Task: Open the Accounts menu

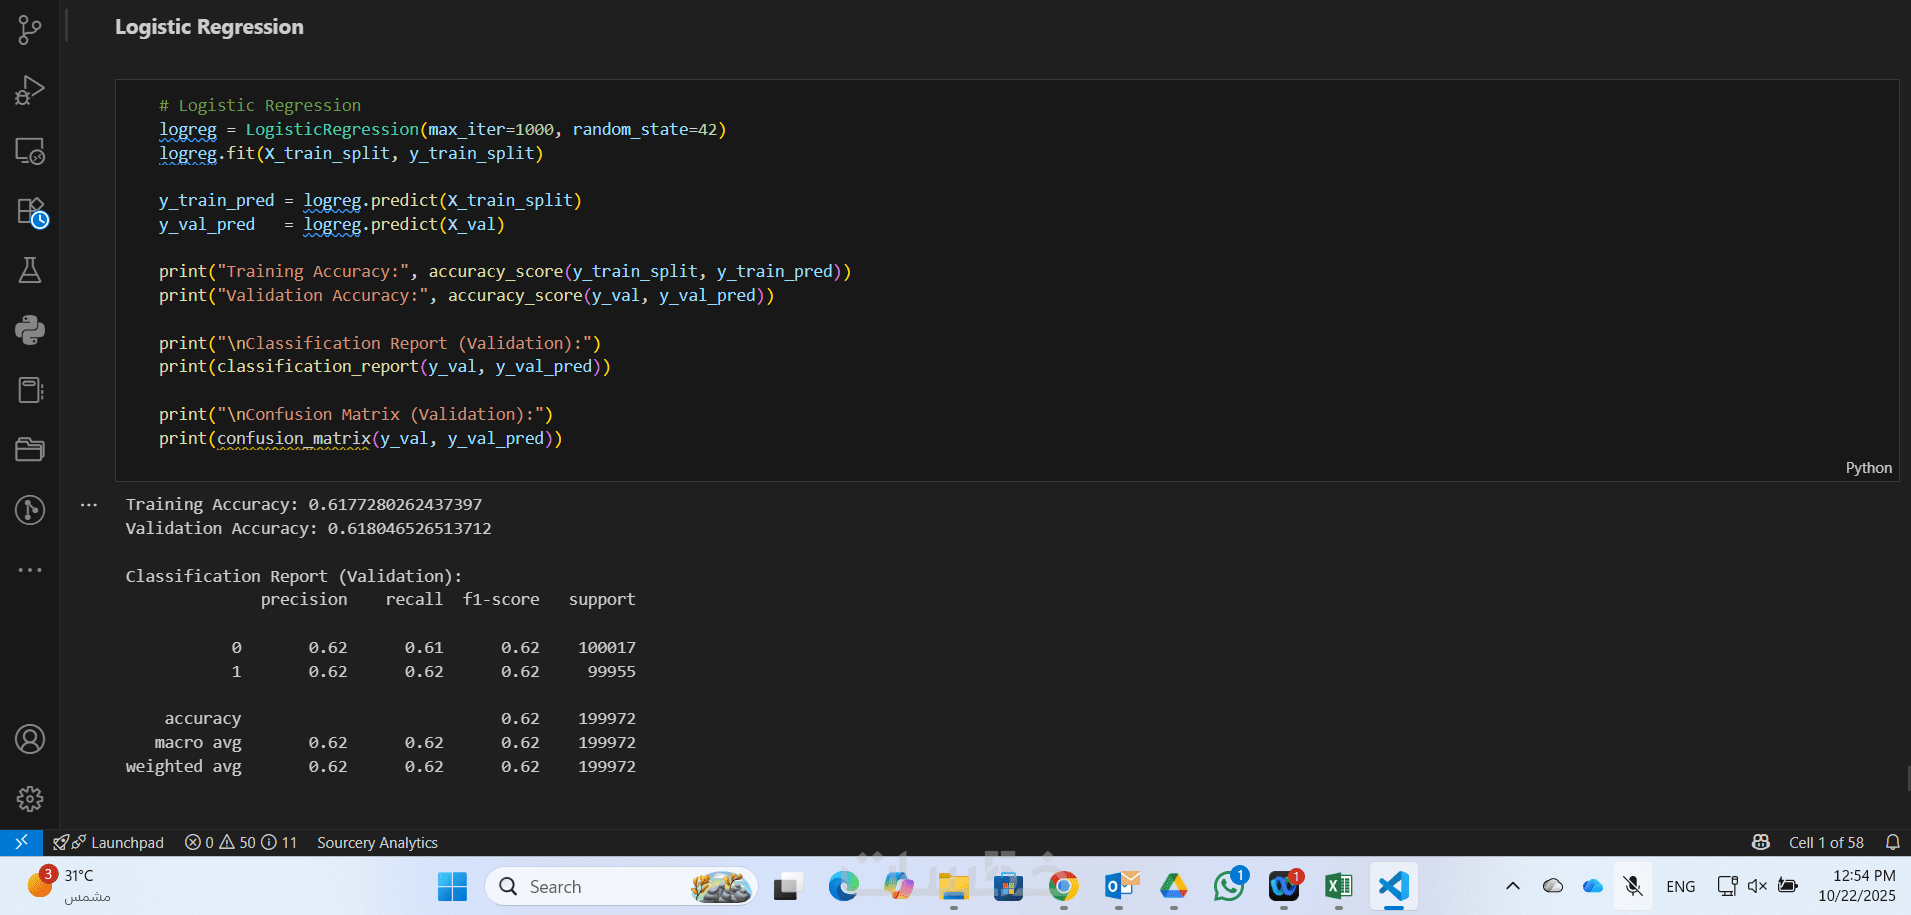Action: [x=30, y=739]
